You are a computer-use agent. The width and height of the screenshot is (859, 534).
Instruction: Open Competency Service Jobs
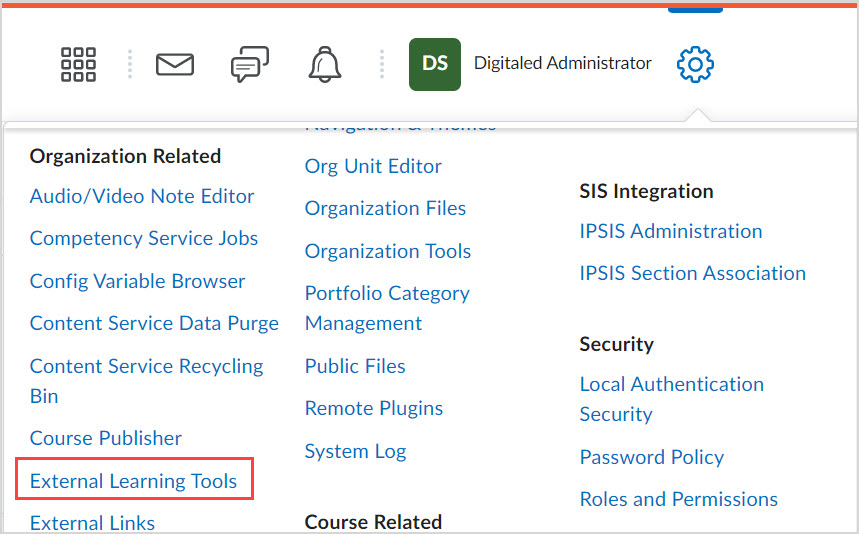click(144, 238)
